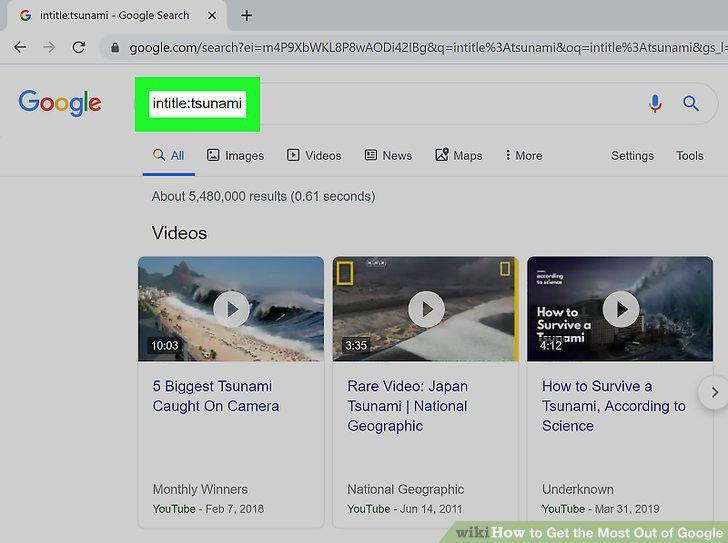728x543 pixels.
Task: Reload the page with the refresh icon
Action: 79,47
